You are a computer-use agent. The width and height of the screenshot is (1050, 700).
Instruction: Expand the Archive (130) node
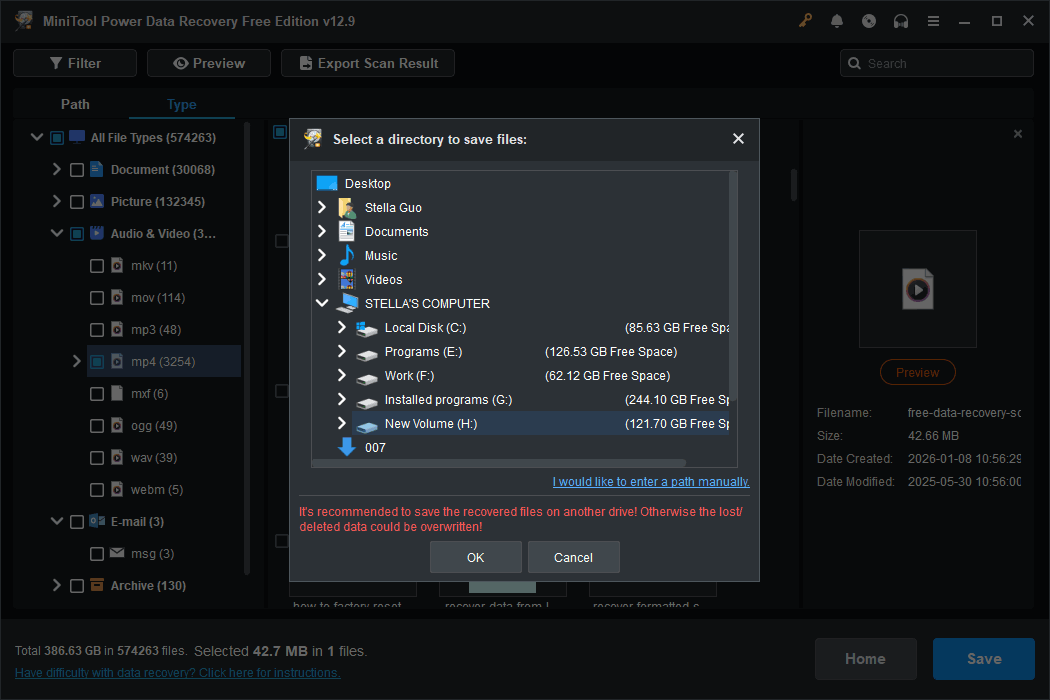(x=57, y=585)
